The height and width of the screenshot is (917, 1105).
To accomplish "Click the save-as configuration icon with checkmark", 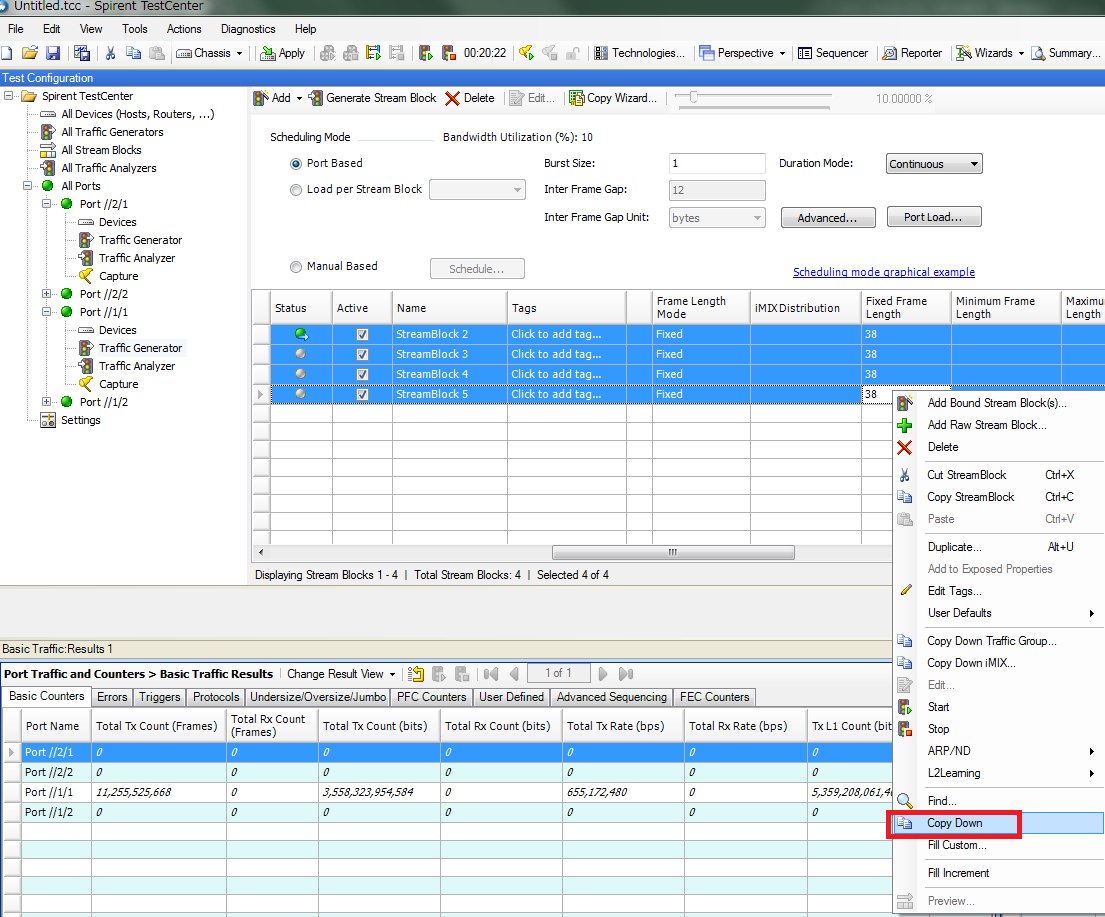I will (82, 53).
